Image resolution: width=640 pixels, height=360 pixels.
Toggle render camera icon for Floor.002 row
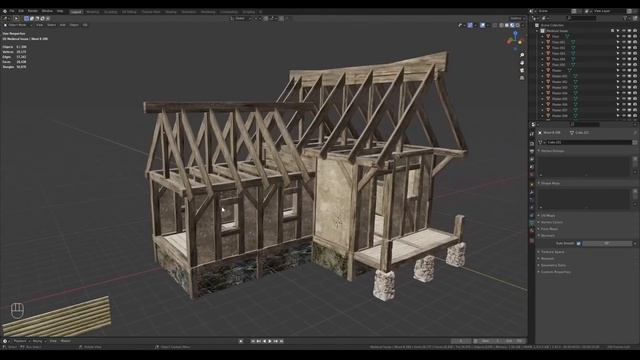pos(635,48)
